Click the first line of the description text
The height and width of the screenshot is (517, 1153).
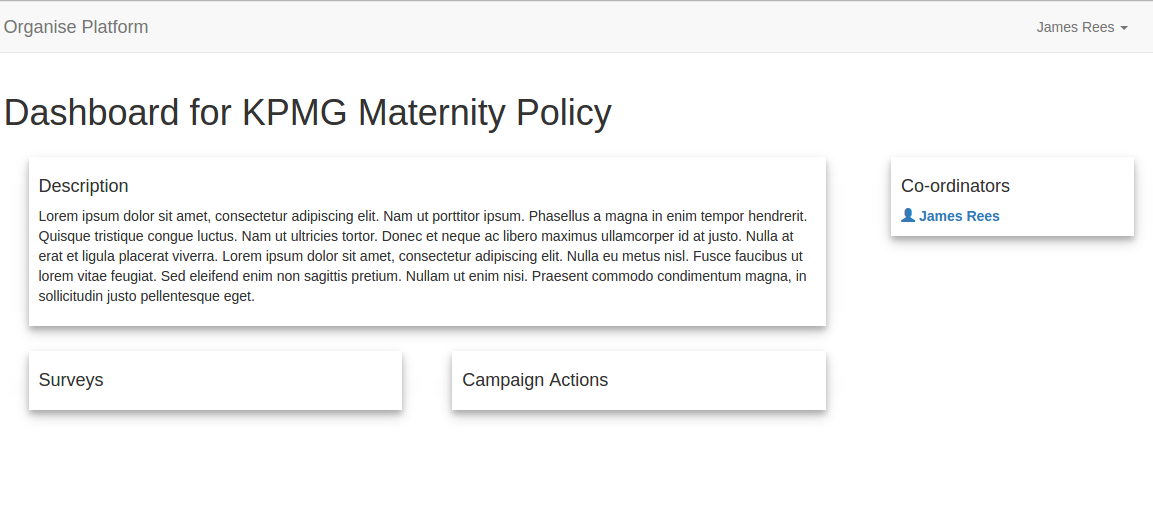[x=422, y=216]
